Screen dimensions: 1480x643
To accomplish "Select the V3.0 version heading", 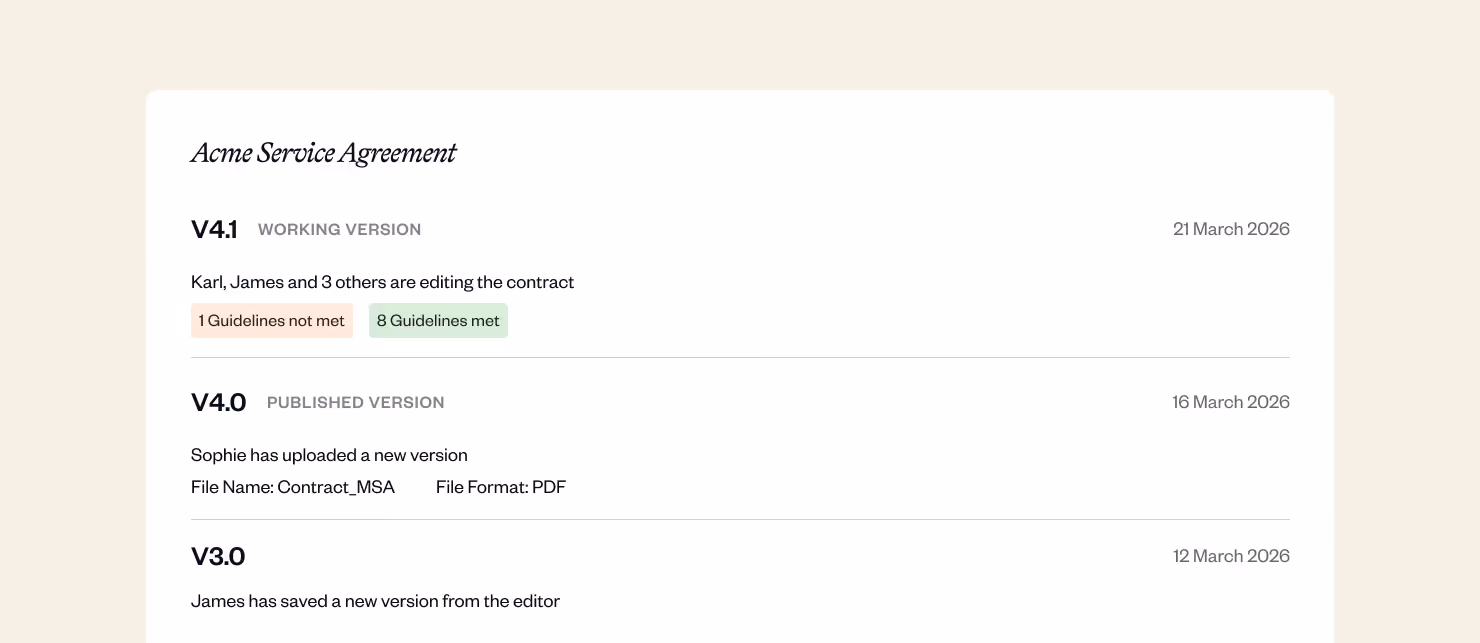I will [x=218, y=556].
